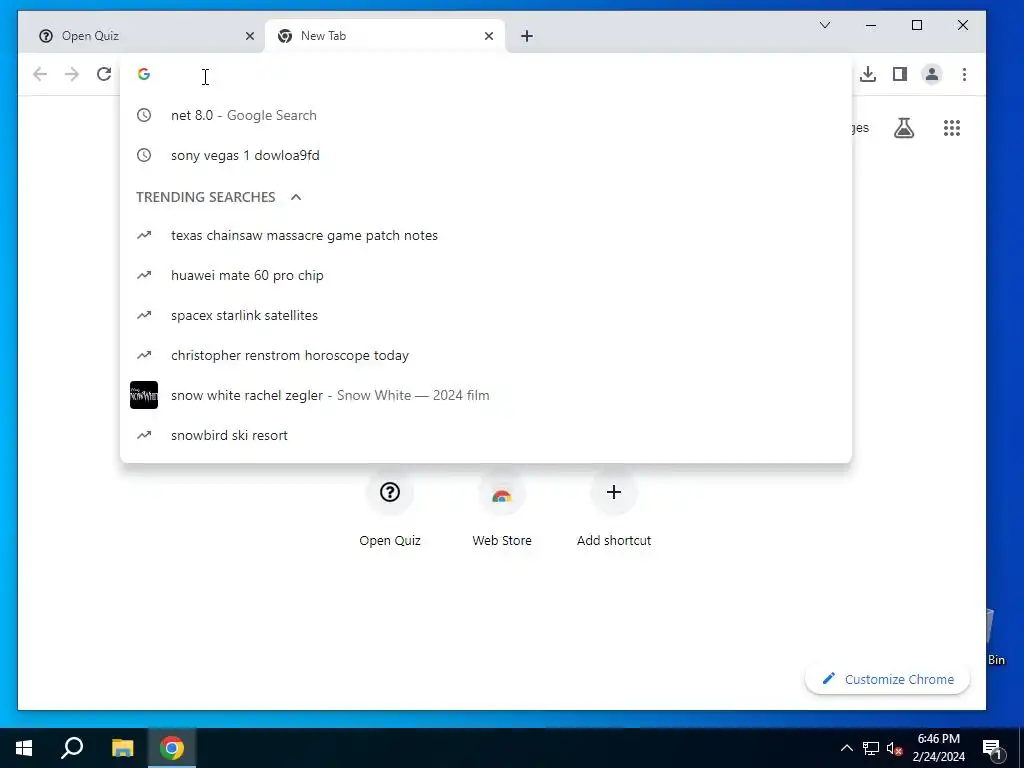Click the Customize Chrome button

(x=888, y=679)
